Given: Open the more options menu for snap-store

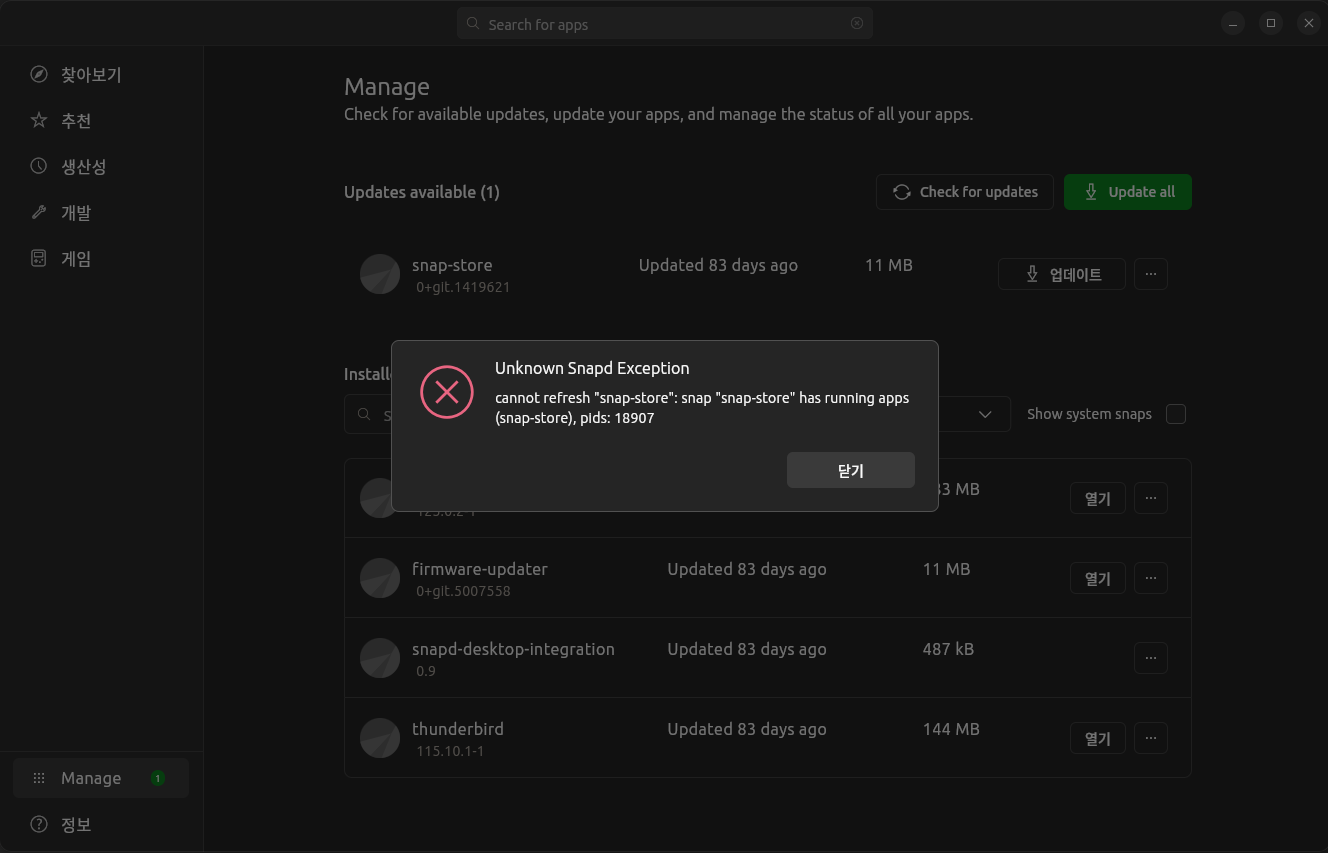Looking at the screenshot, I should (1151, 274).
